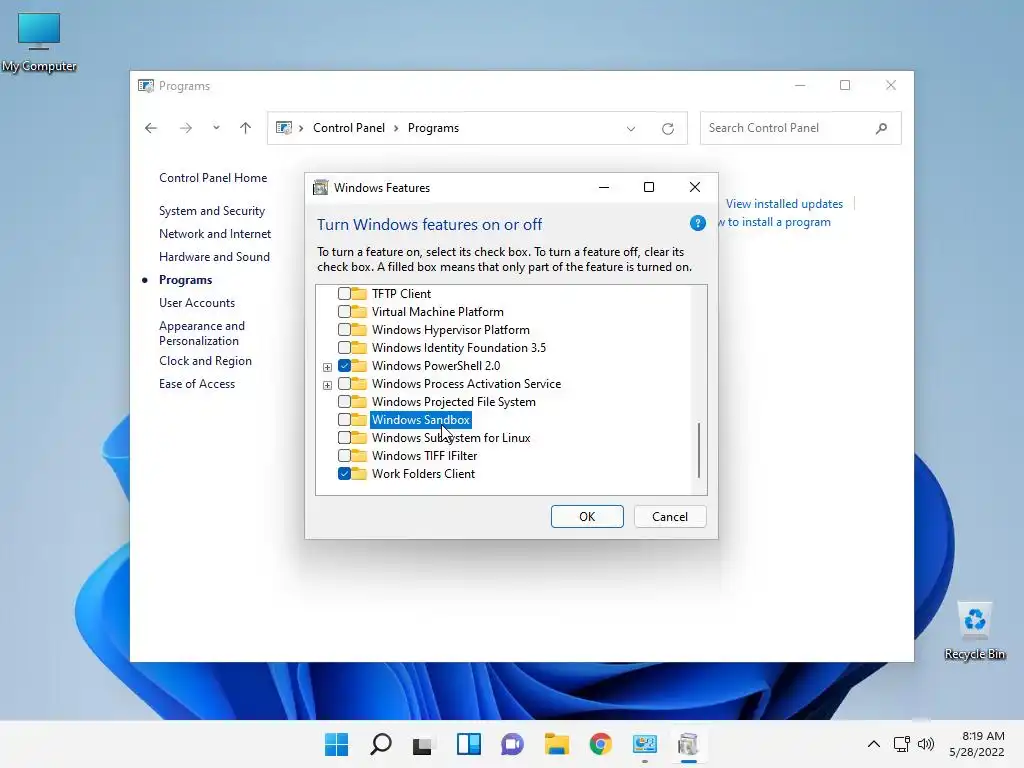The width and height of the screenshot is (1024, 768).
Task: Open System and Security category
Action: coord(212,211)
